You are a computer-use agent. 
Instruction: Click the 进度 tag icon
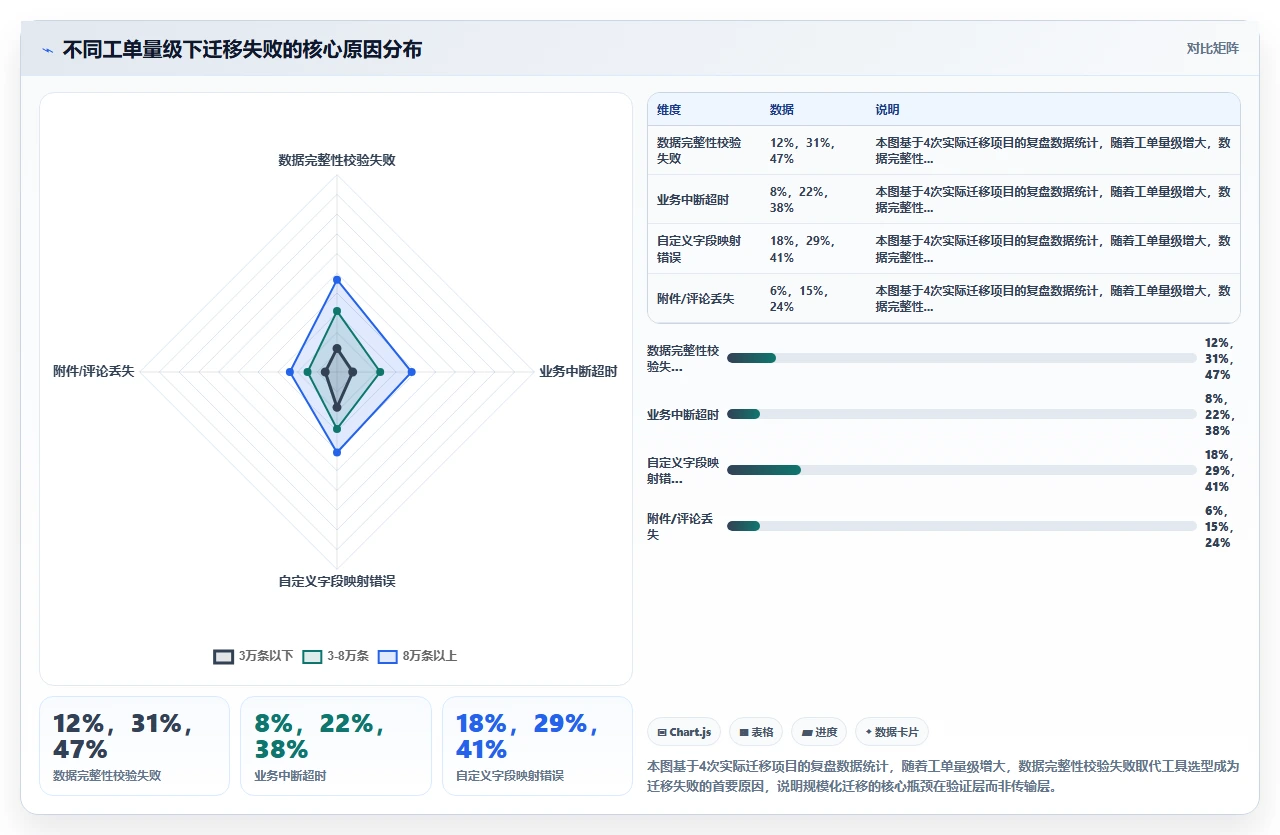(807, 732)
